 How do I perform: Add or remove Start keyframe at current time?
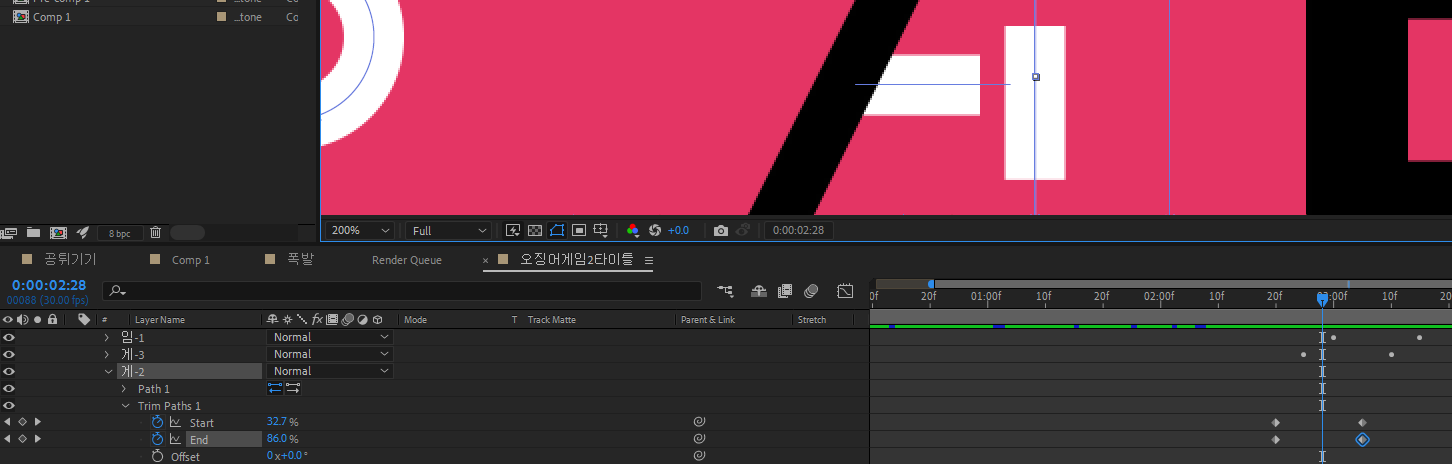tap(22, 422)
